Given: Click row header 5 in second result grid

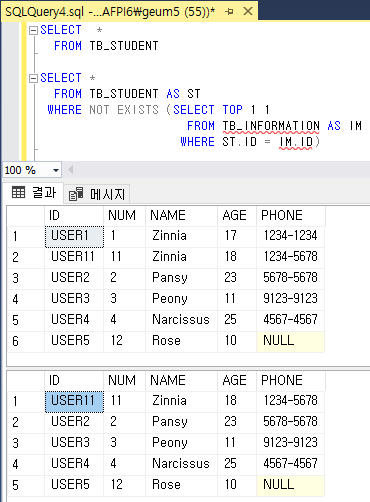Looking at the screenshot, I should (26, 485).
